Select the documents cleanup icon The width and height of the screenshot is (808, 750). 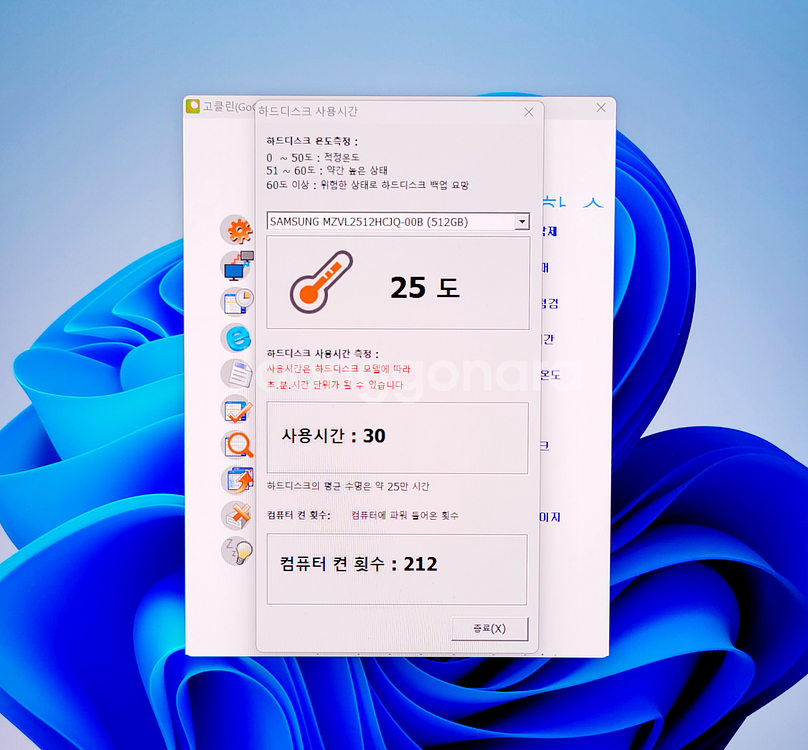(x=238, y=373)
